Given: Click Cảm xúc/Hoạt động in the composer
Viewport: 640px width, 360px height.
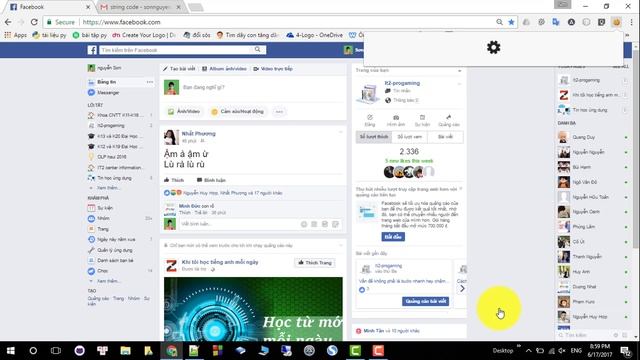Looking at the screenshot, I should (237, 111).
